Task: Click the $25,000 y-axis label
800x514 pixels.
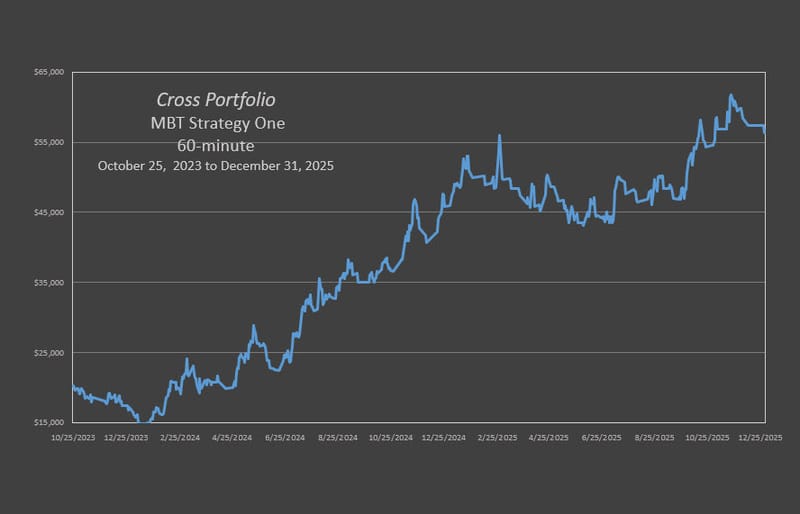Action: click(49, 352)
